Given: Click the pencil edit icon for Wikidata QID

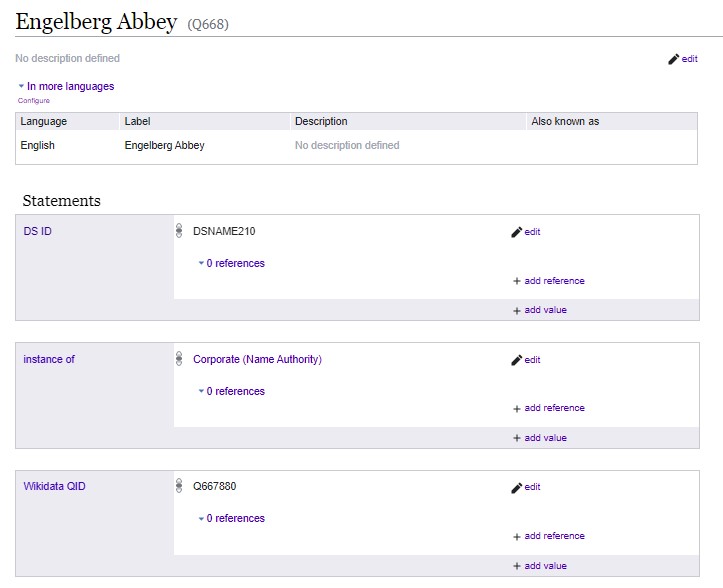Looking at the screenshot, I should tap(516, 487).
